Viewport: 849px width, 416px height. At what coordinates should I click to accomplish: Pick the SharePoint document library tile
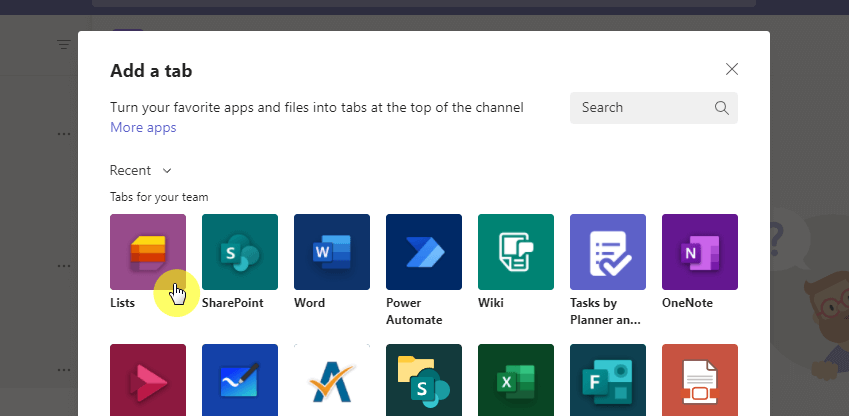tap(424, 380)
